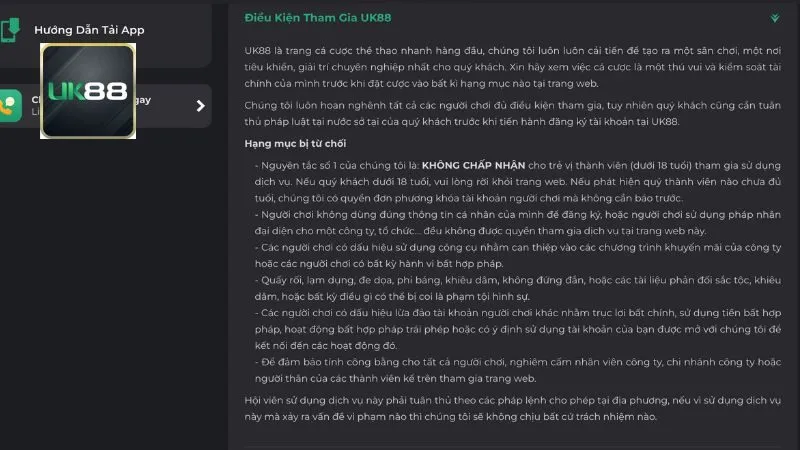The image size is (800, 450).
Task: Open the live chat sidebar card
Action: 120,106
